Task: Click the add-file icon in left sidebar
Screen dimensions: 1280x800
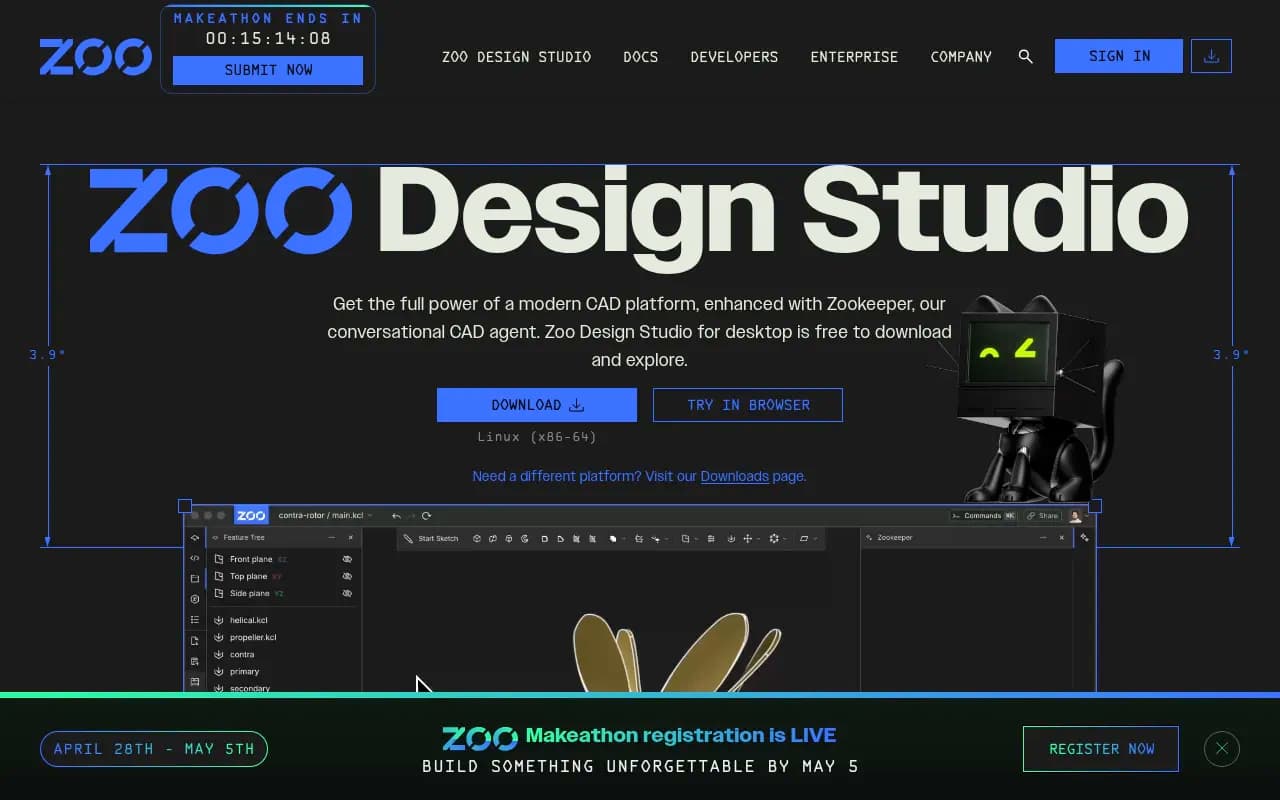Action: (x=195, y=641)
